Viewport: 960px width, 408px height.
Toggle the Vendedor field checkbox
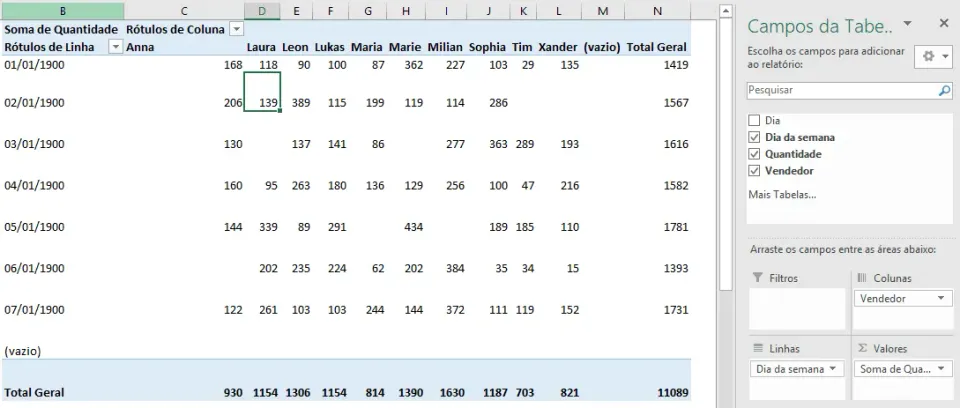(754, 170)
